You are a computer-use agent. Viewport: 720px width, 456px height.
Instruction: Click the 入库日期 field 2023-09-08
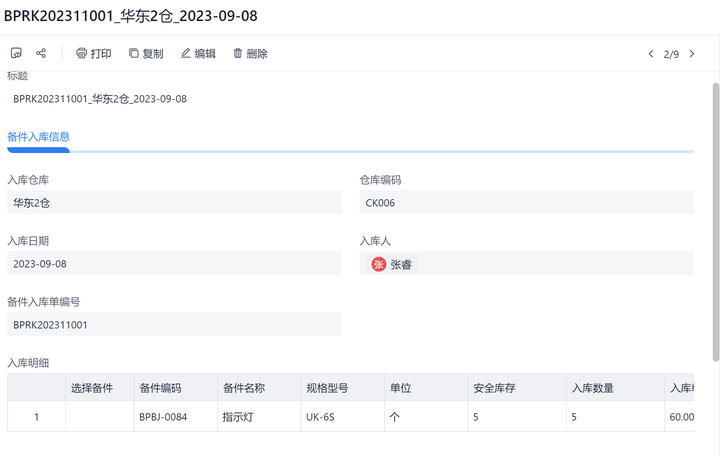pos(174,264)
